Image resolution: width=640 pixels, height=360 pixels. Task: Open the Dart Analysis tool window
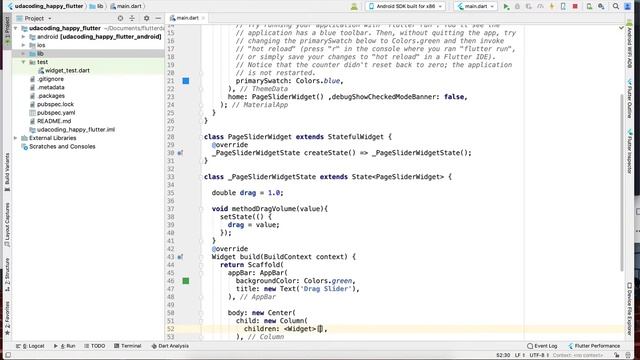pos(170,346)
